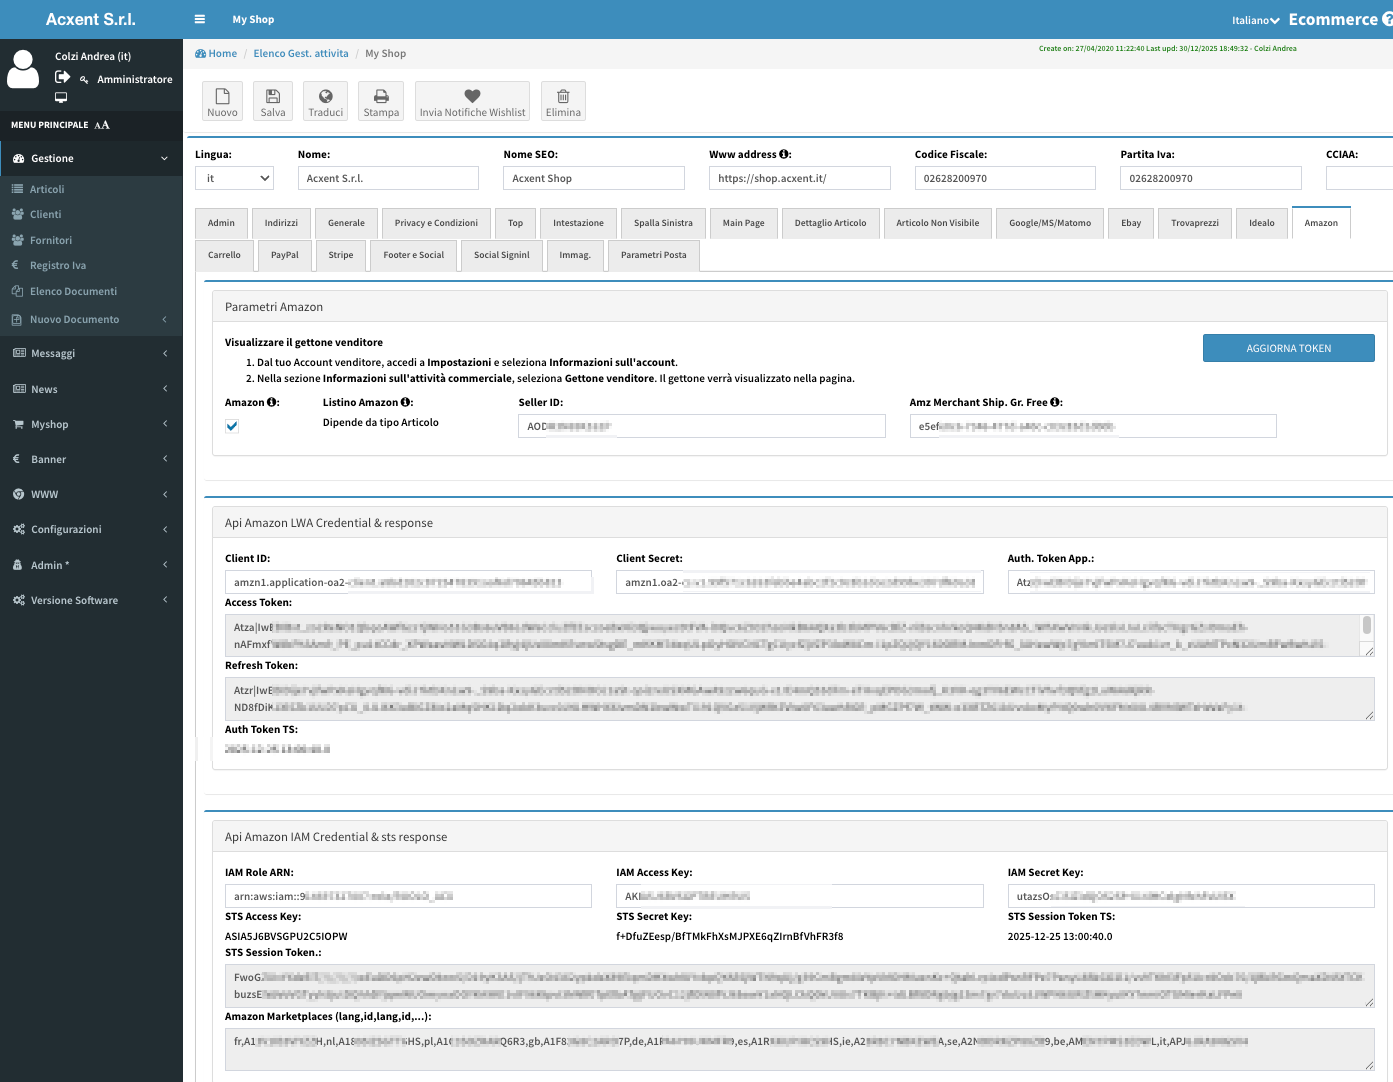This screenshot has height=1082, width=1393.
Task: Click the logout icon under user name
Action: point(62,77)
